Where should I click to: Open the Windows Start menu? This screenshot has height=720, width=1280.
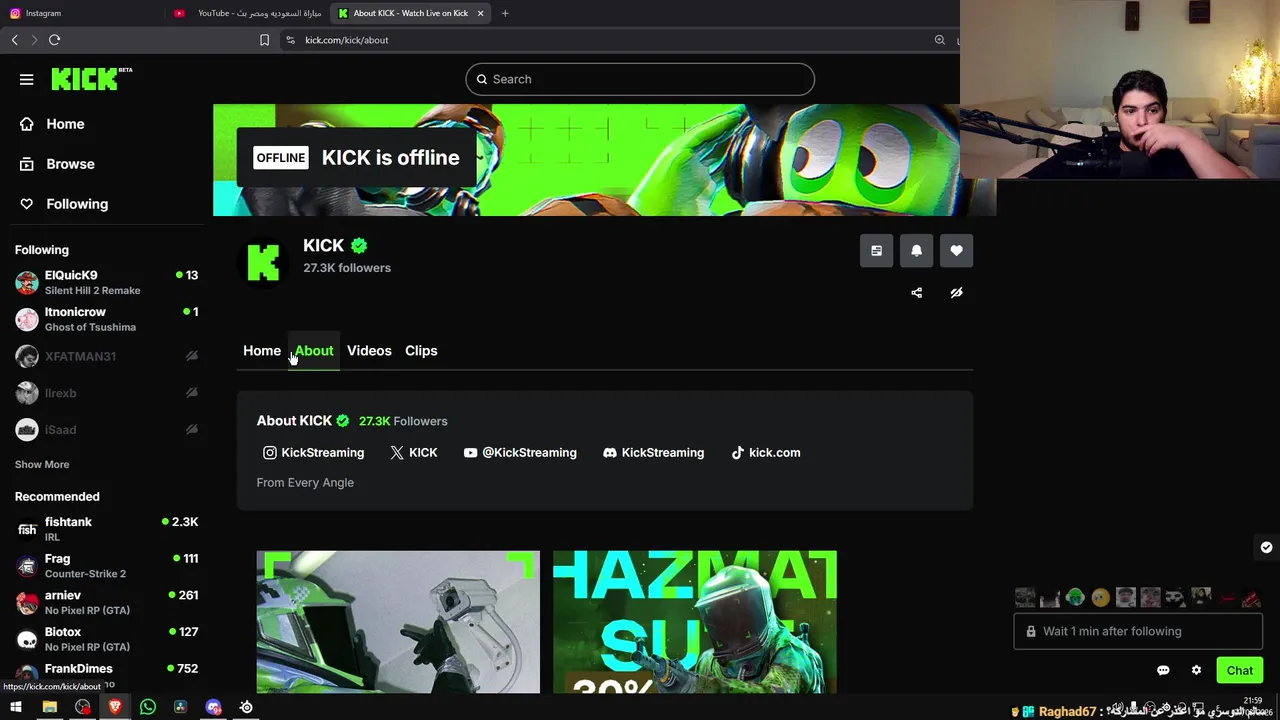[16, 707]
